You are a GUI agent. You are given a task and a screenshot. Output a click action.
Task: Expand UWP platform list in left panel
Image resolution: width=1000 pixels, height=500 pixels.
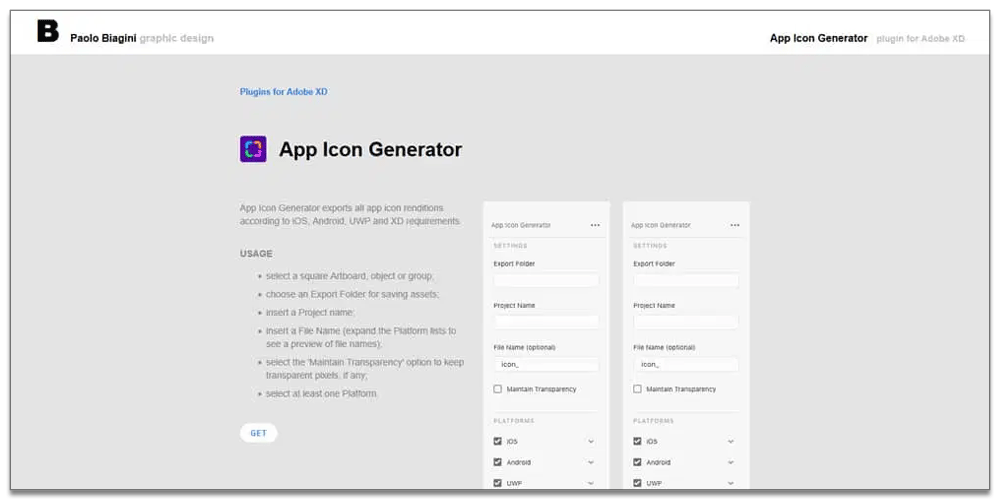click(591, 483)
